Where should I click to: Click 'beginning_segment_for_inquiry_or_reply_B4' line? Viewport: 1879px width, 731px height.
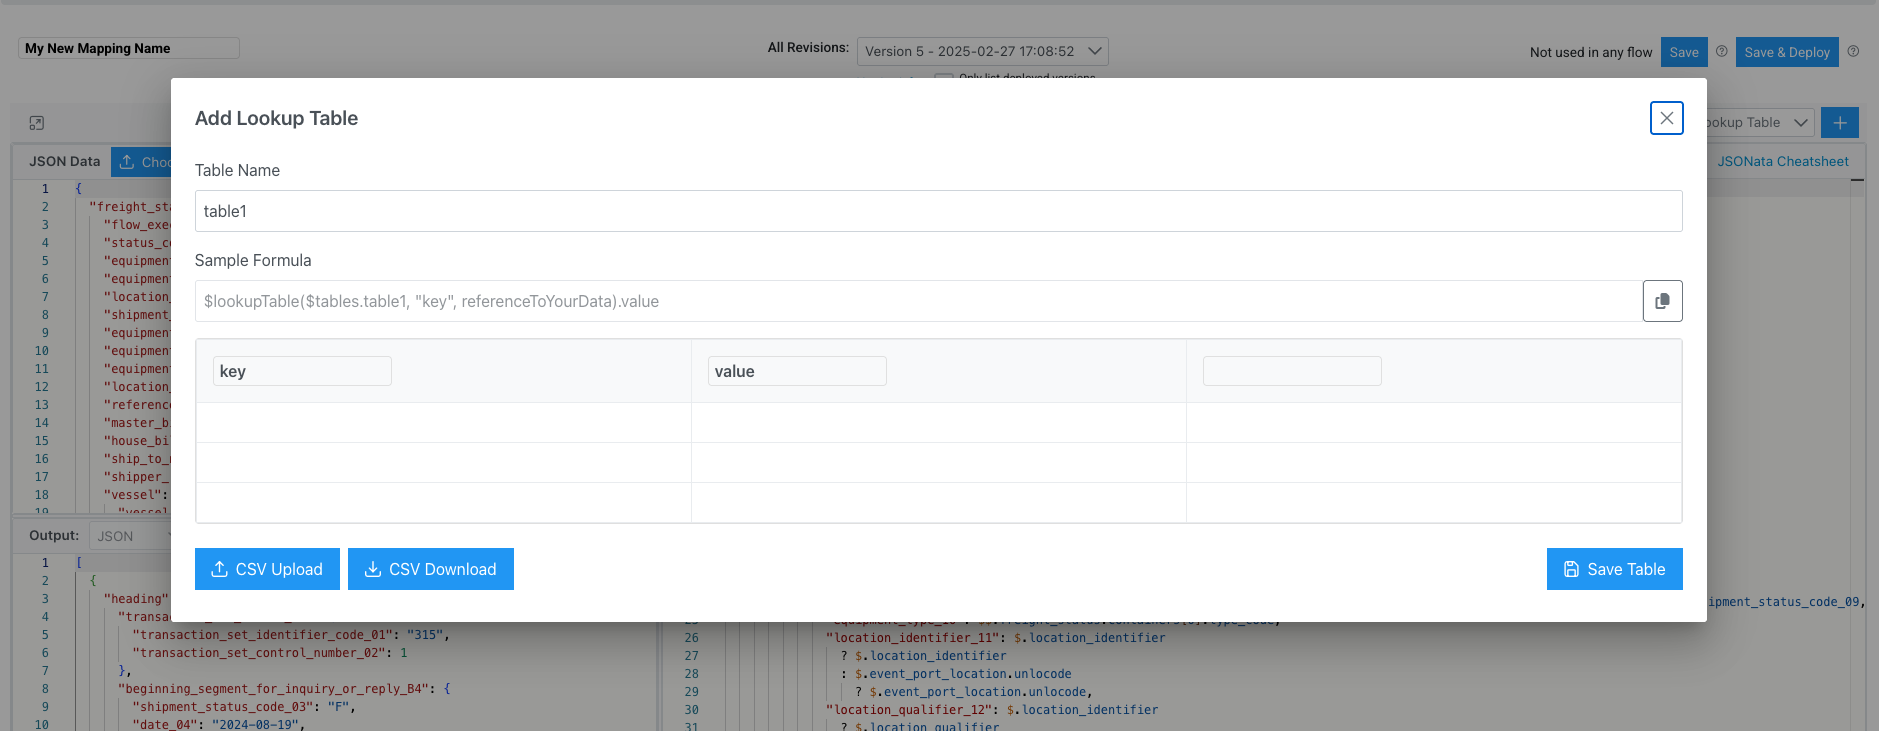click(x=284, y=689)
